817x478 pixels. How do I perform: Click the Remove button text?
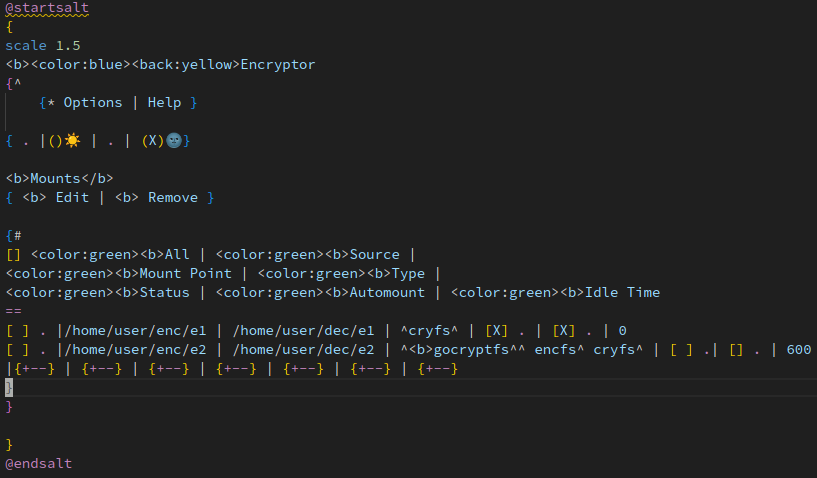tap(173, 198)
